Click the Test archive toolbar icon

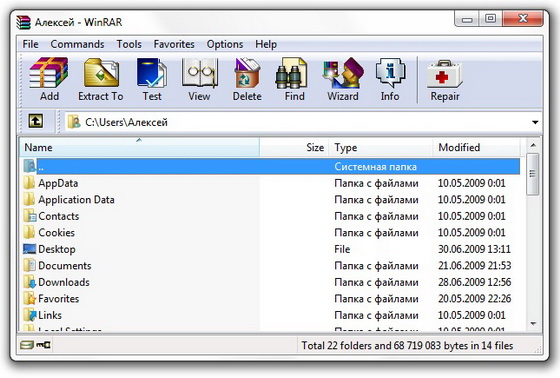pos(152,73)
